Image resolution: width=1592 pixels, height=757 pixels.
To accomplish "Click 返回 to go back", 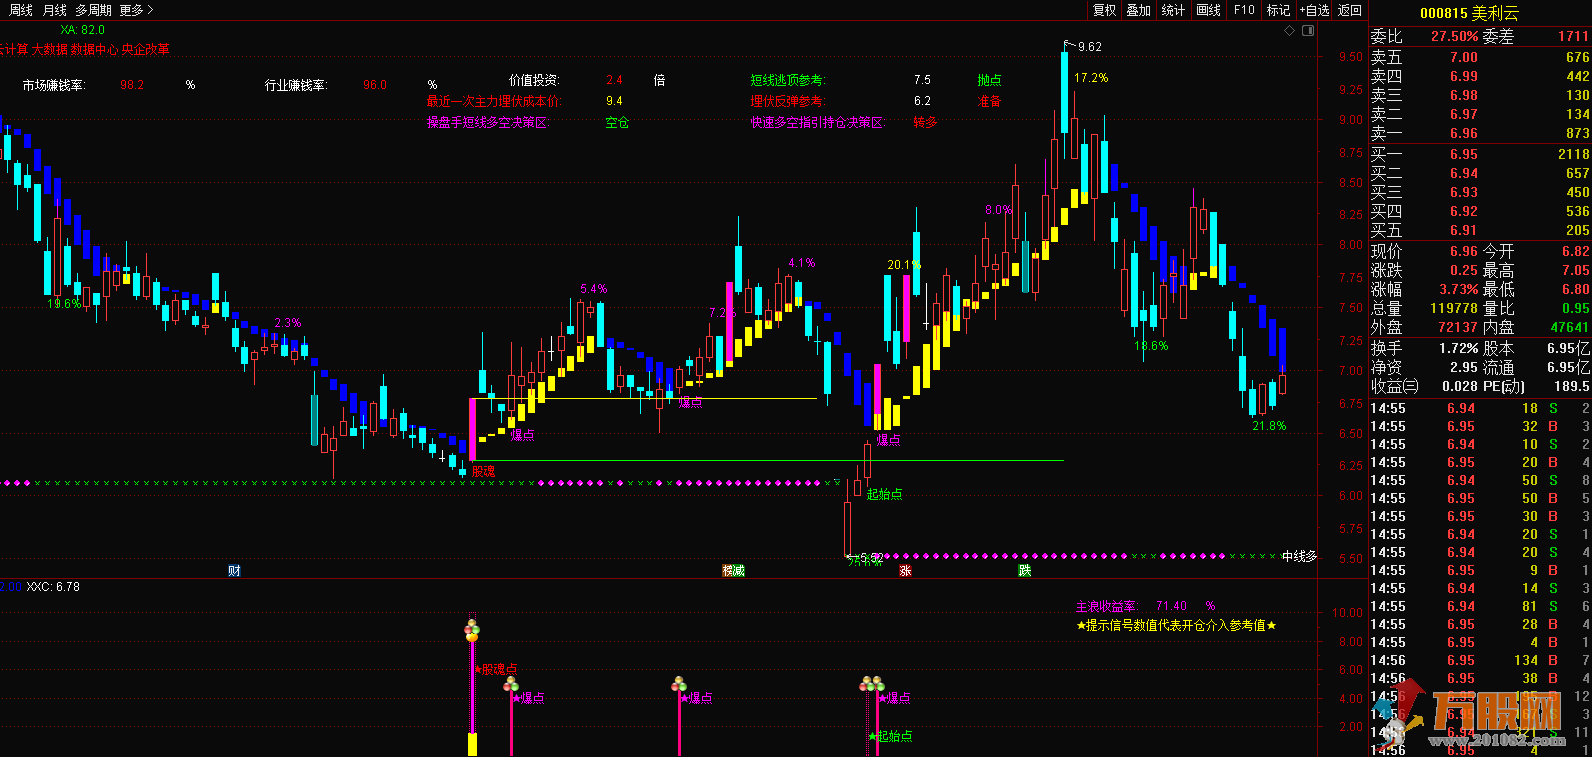I will pyautogui.click(x=1350, y=10).
